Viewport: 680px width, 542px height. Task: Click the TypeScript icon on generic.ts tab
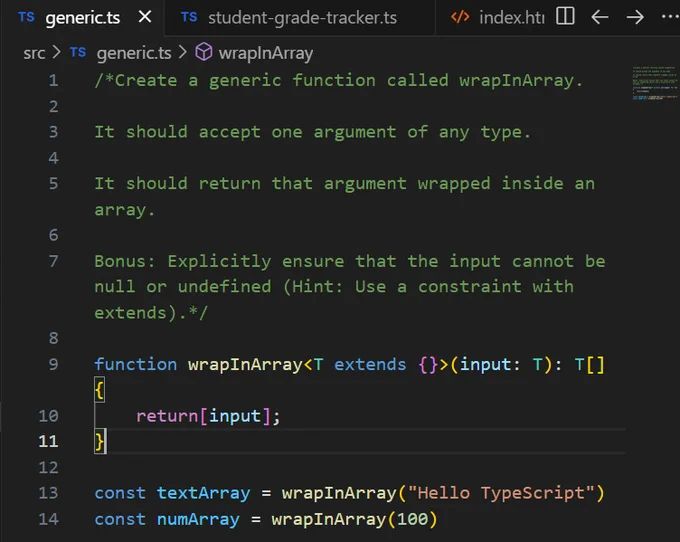(x=26, y=17)
